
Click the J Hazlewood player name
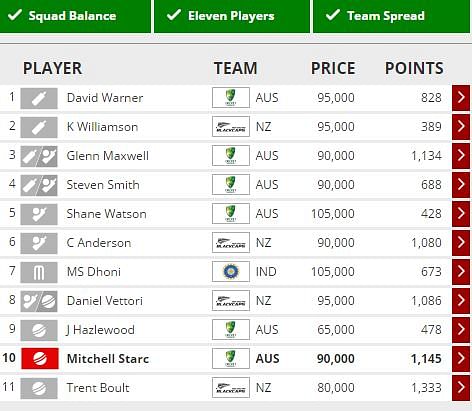pyautogui.click(x=100, y=330)
